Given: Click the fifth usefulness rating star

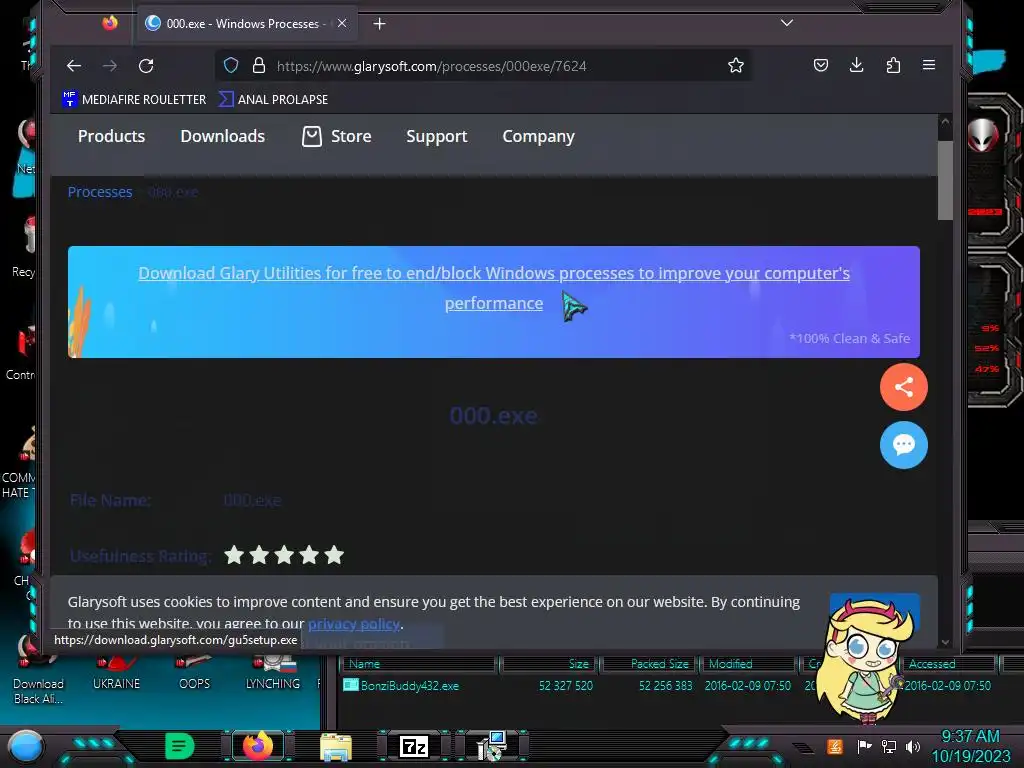Looking at the screenshot, I should 334,555.
